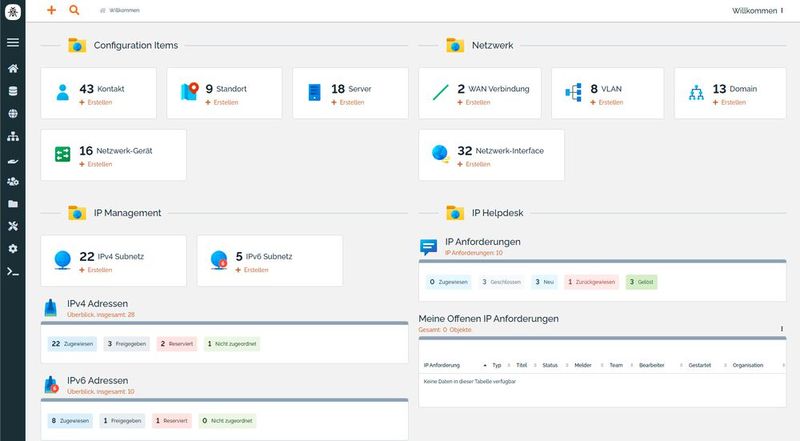Go to home icon in sidebar

[x=13, y=68]
